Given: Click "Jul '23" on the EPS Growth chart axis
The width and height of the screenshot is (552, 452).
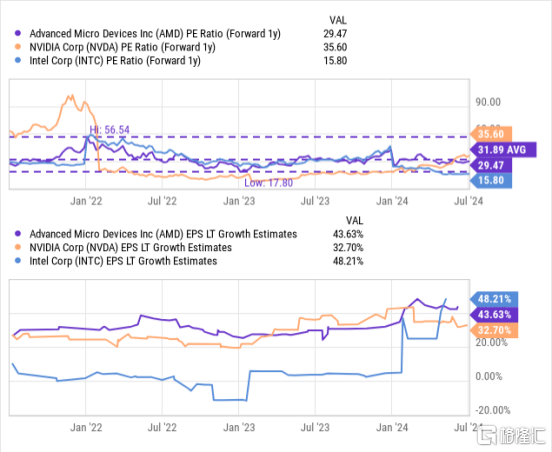Looking at the screenshot, I should click(315, 427).
